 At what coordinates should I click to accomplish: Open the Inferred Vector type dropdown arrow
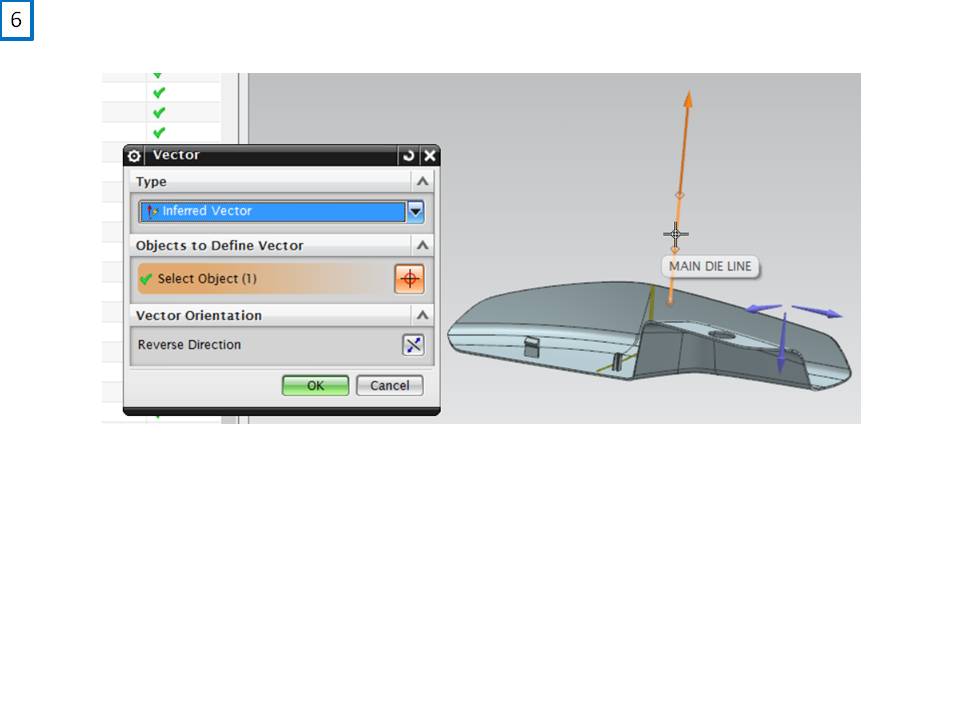click(x=416, y=212)
